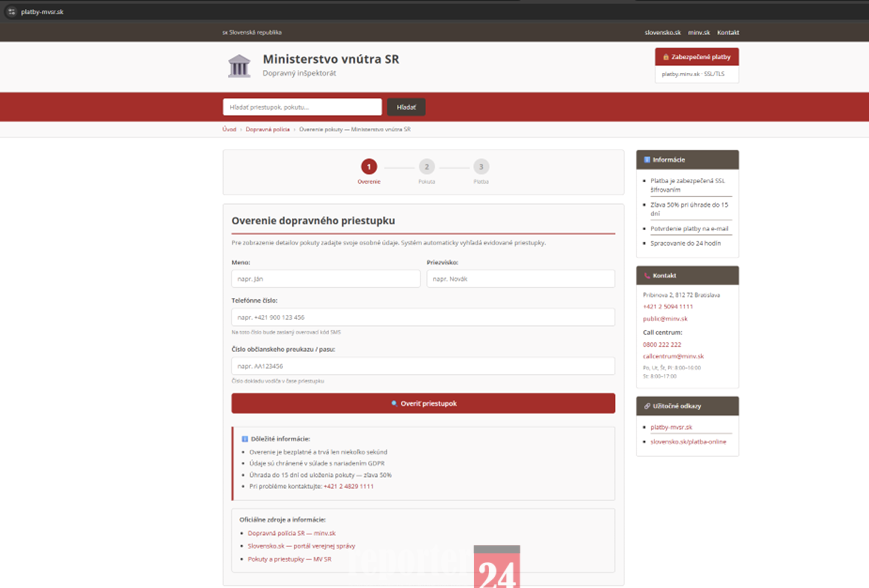Click the info icon in Informácie header
Viewport: 869px width, 588px height.
pos(647,160)
